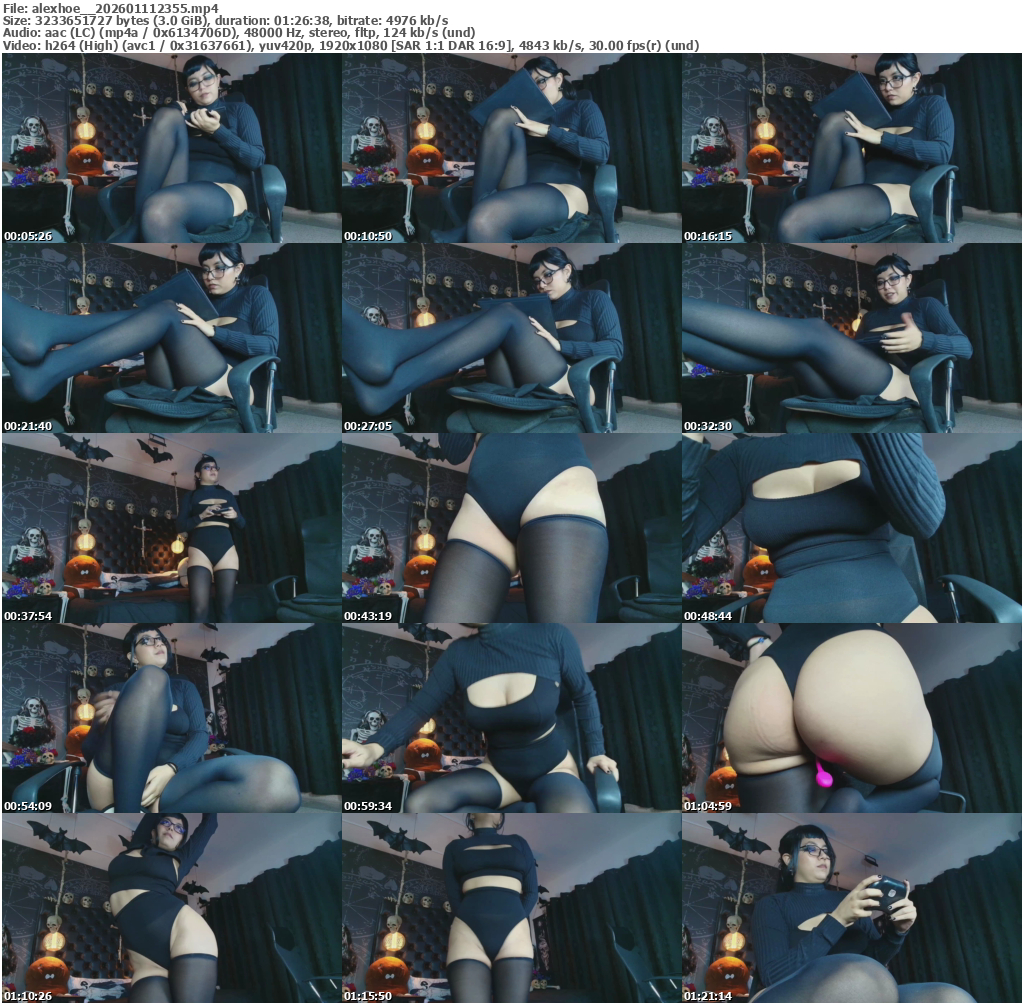Pick the frame with timestamp 00:43:19

[511, 528]
